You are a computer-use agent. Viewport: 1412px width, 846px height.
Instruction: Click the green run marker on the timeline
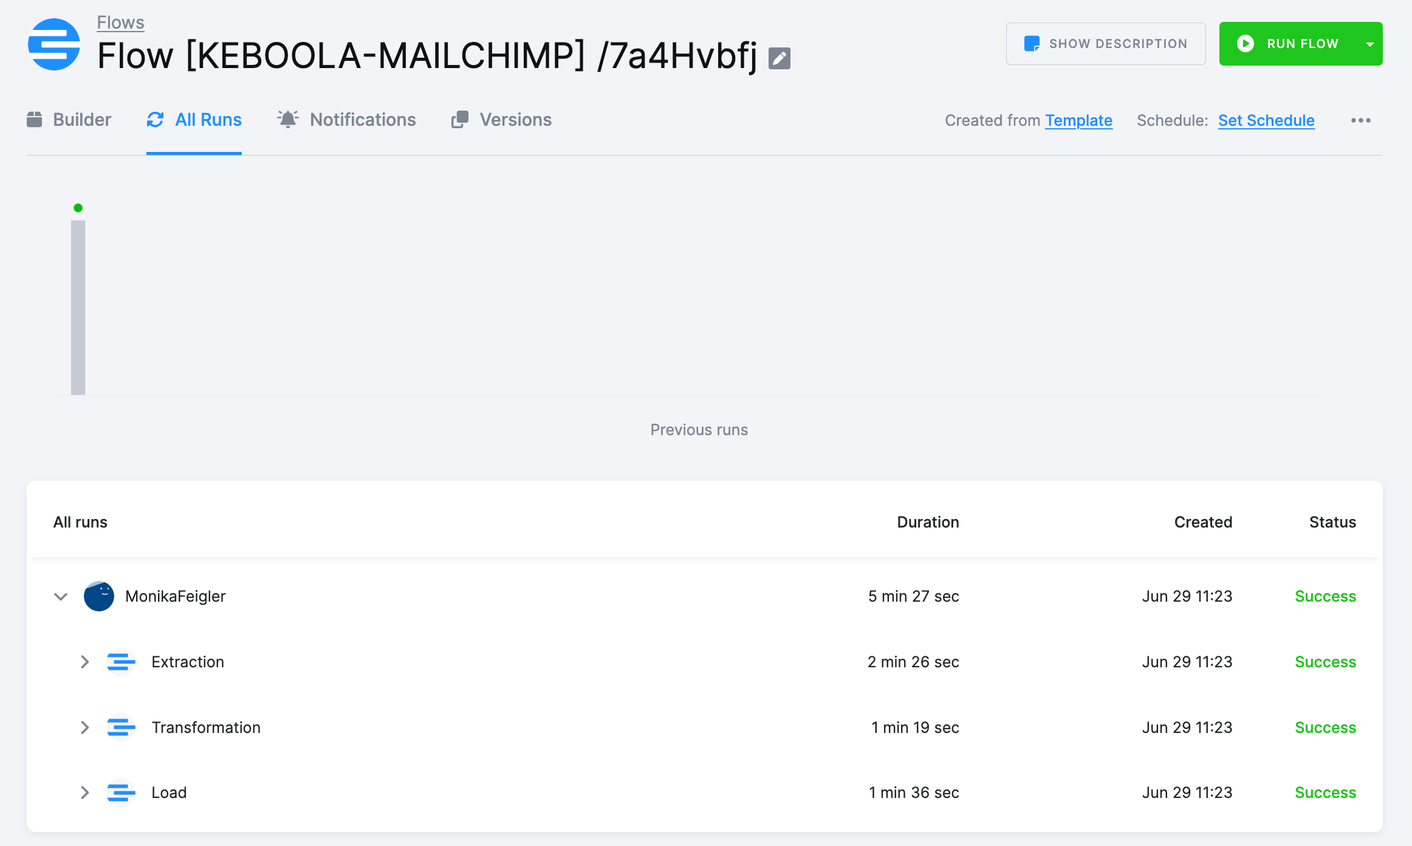point(78,207)
